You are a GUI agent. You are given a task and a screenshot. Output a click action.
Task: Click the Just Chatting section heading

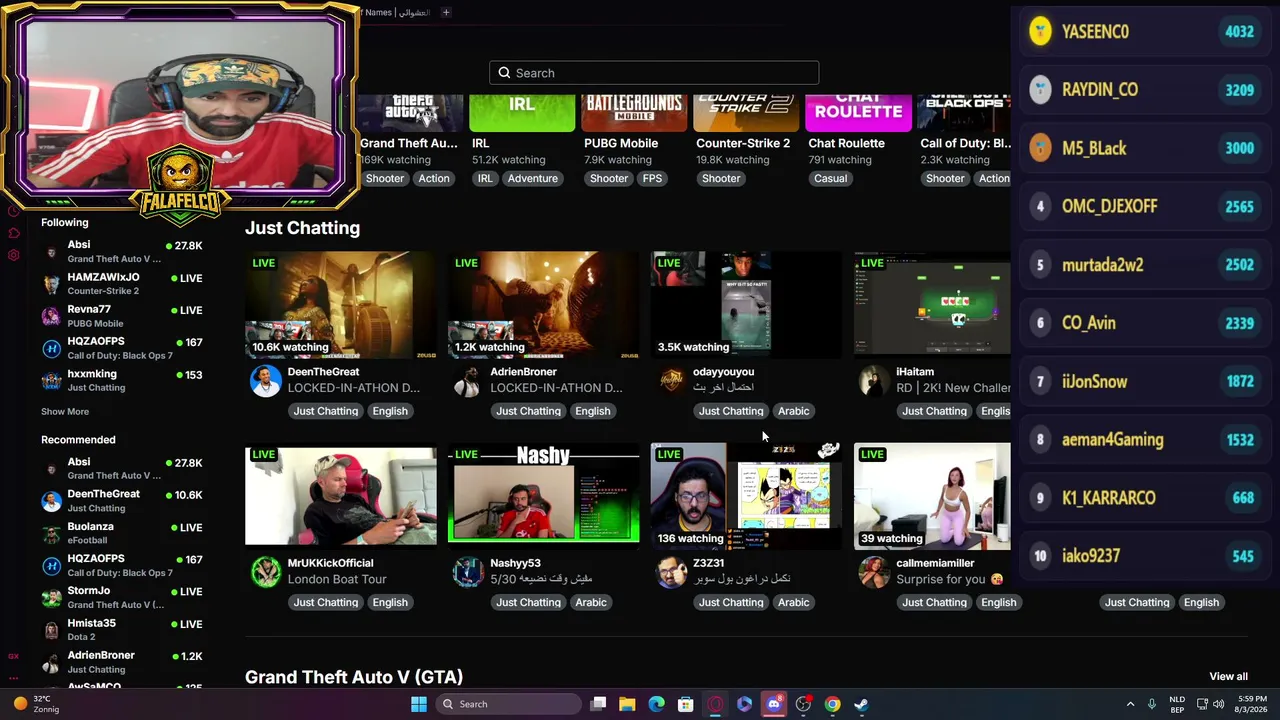click(x=302, y=228)
